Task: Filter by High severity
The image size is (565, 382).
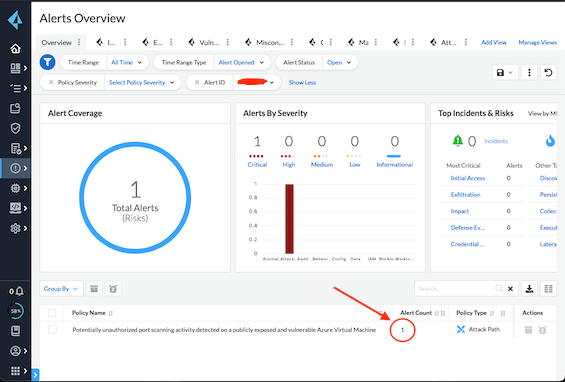Action: 289,165
